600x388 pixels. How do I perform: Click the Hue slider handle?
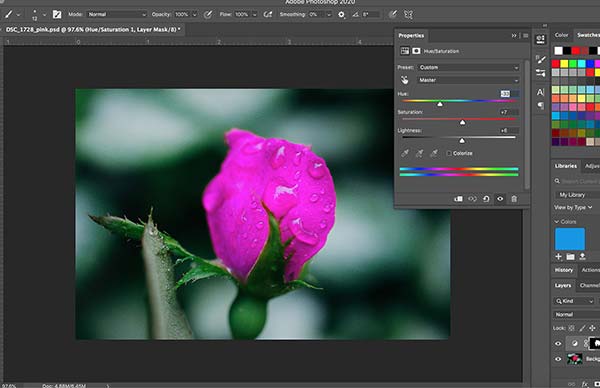pyautogui.click(x=440, y=104)
